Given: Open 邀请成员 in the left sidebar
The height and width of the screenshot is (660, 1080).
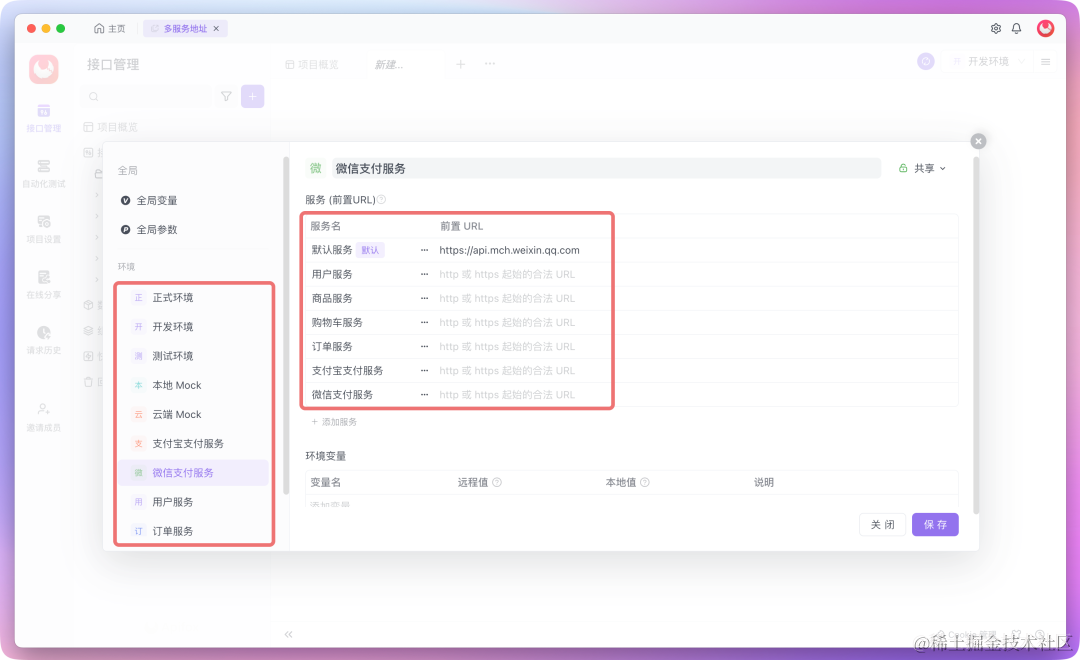Looking at the screenshot, I should (43, 417).
